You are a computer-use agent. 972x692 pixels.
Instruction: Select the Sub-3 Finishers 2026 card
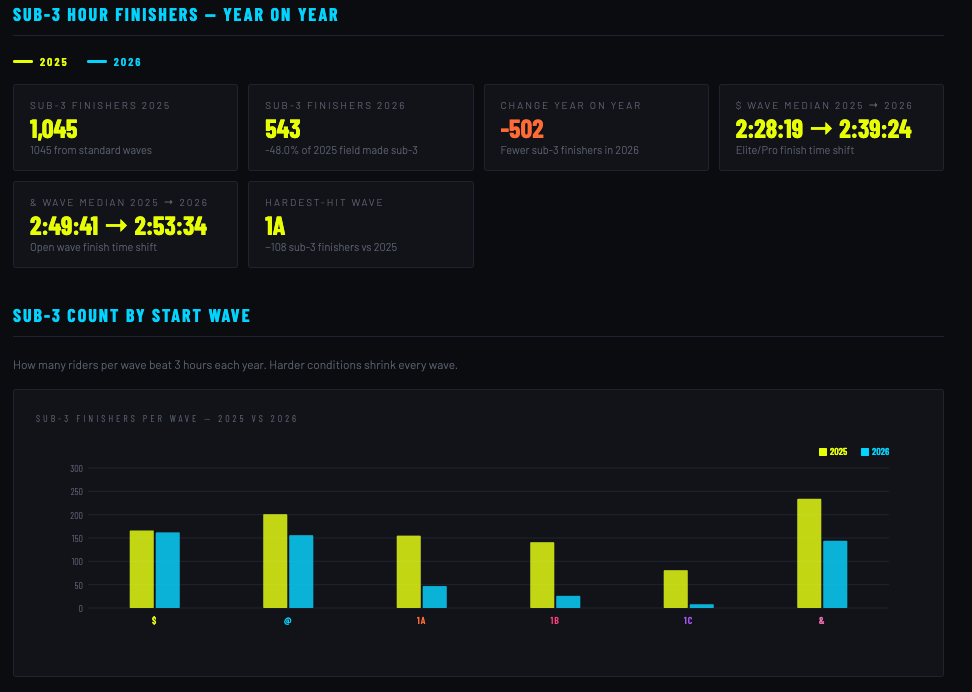pyautogui.click(x=360, y=127)
